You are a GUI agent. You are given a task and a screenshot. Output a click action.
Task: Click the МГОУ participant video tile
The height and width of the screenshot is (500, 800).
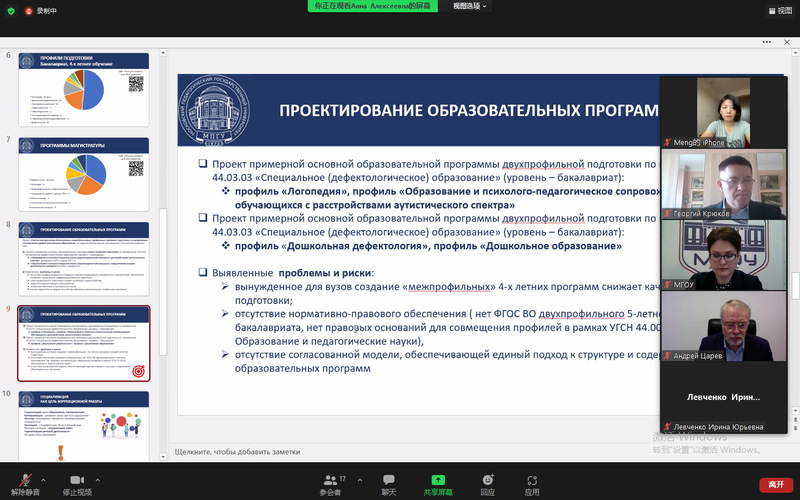723,255
